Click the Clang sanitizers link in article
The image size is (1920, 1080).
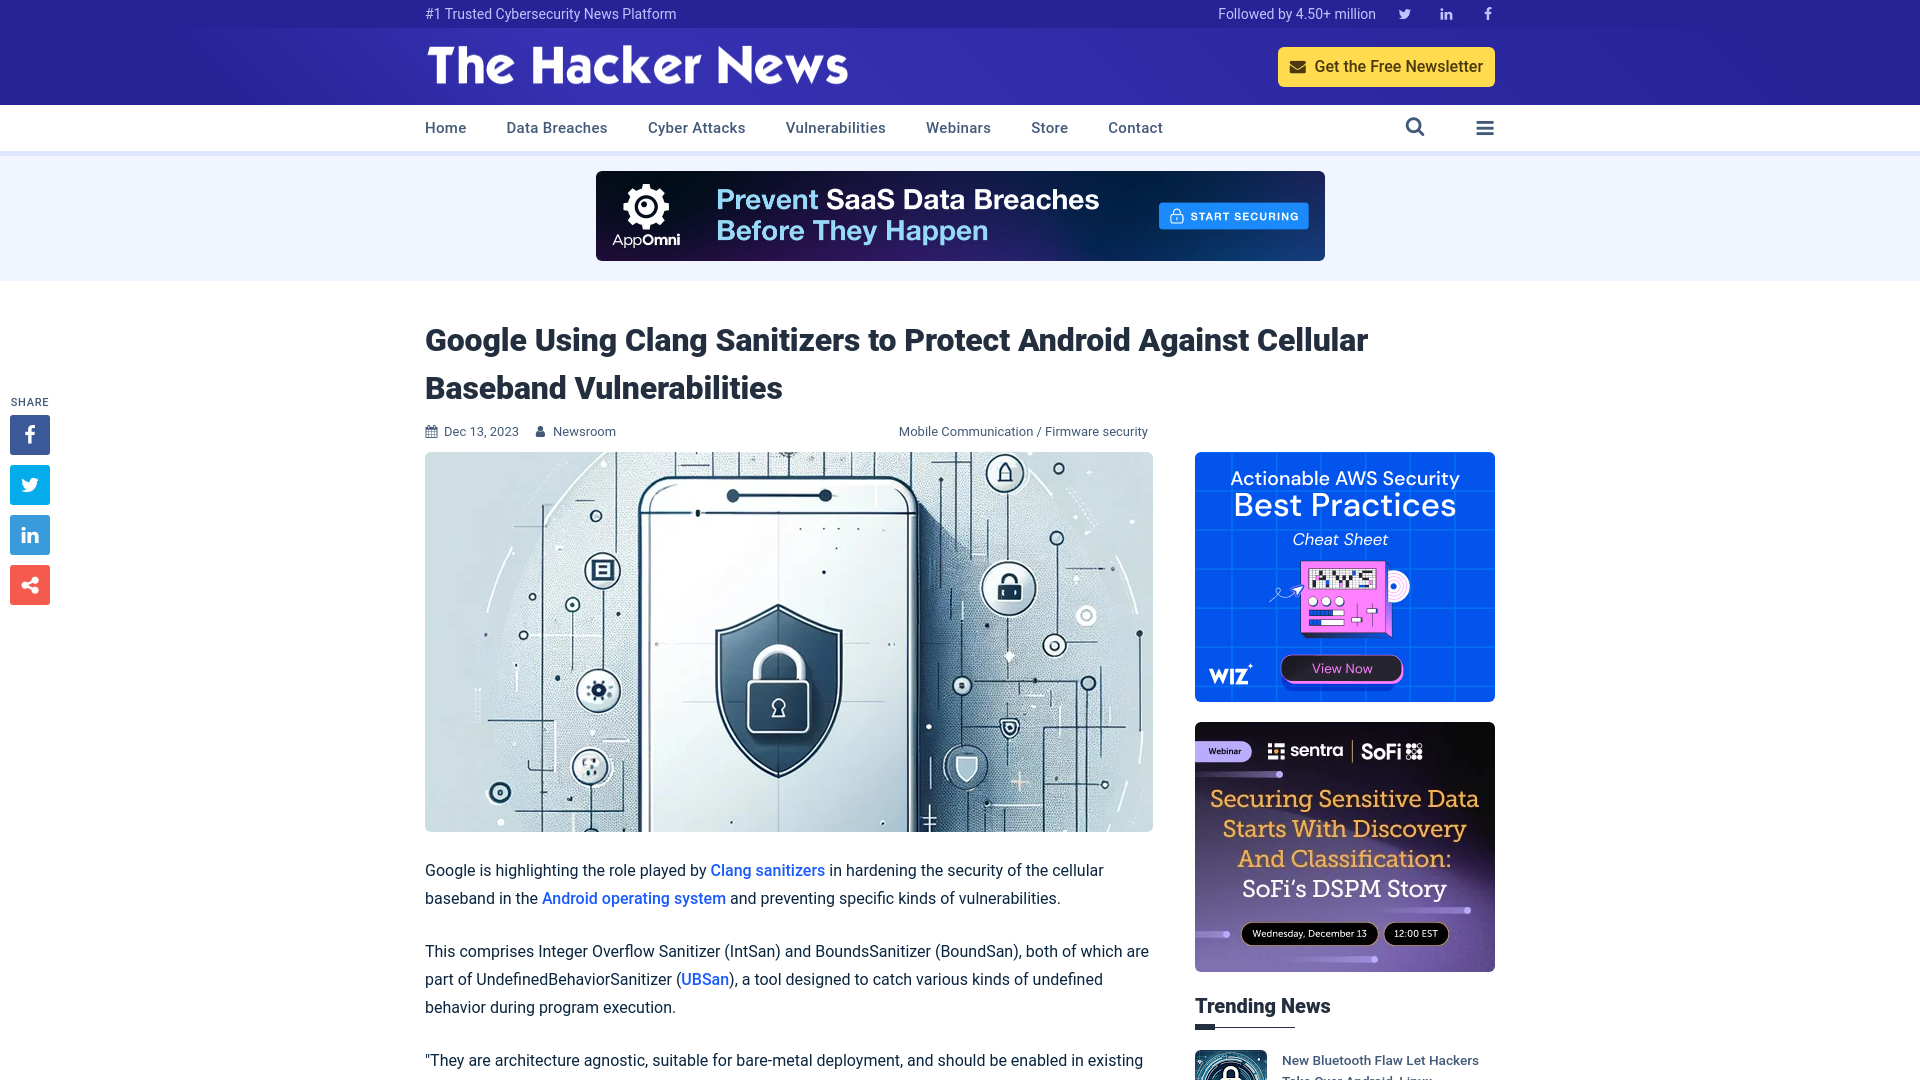767,870
